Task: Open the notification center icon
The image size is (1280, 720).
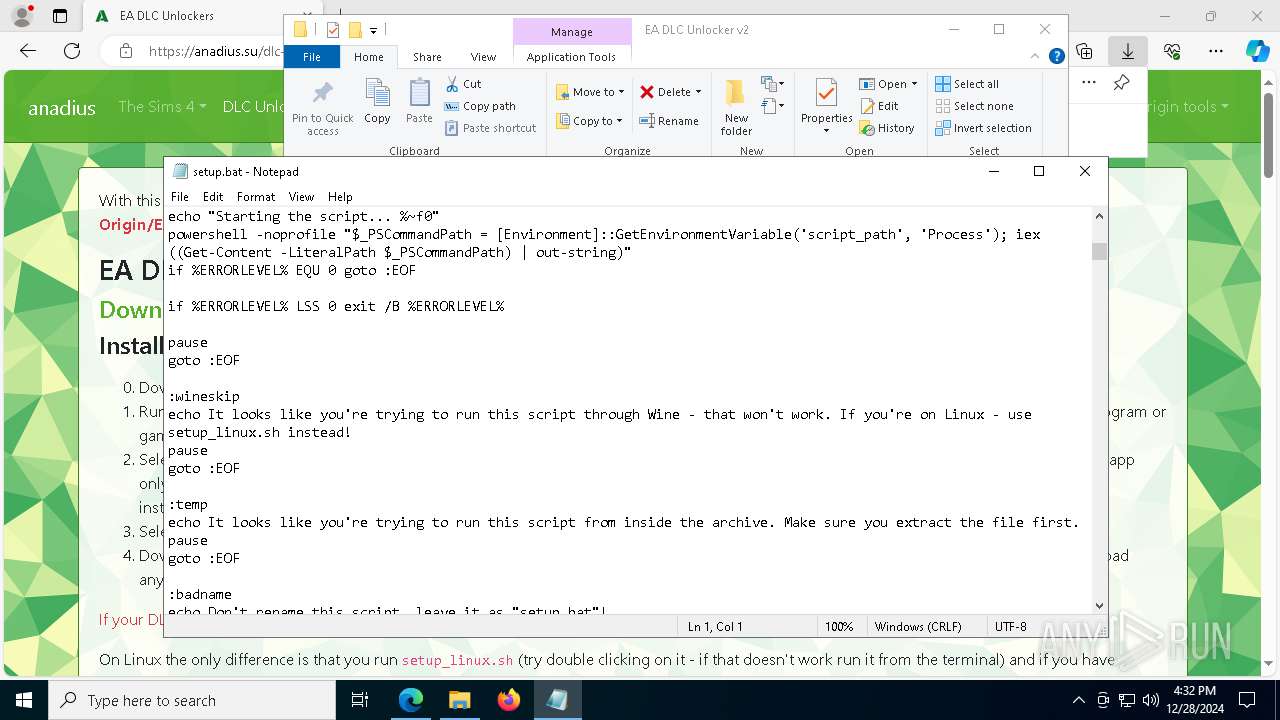Action: coord(1247,700)
